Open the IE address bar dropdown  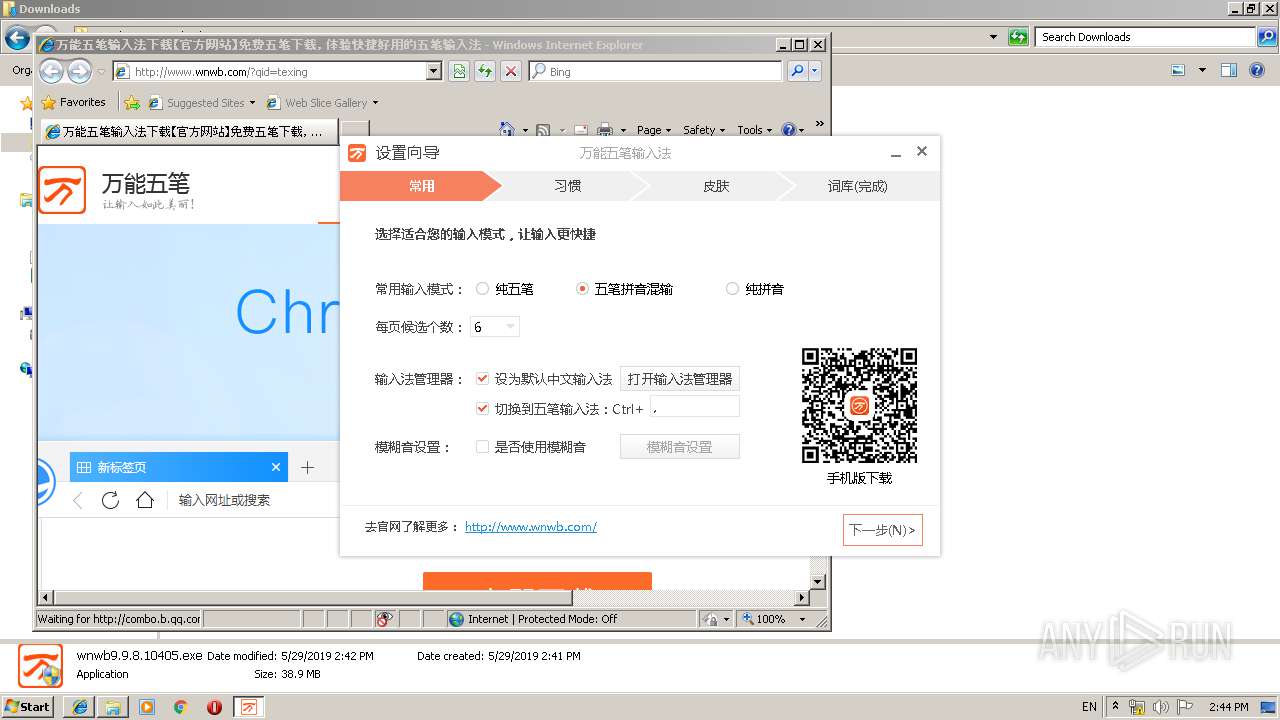click(x=433, y=71)
